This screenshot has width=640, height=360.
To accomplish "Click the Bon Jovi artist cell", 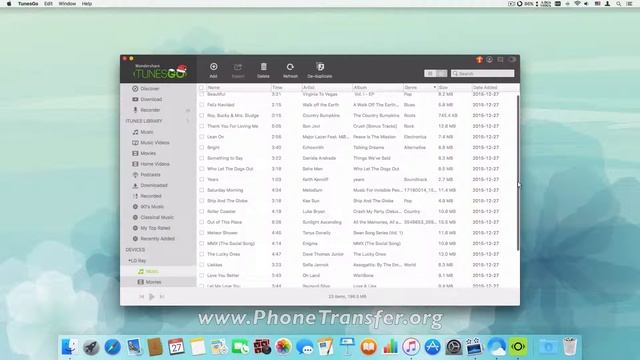I will coord(311,126).
